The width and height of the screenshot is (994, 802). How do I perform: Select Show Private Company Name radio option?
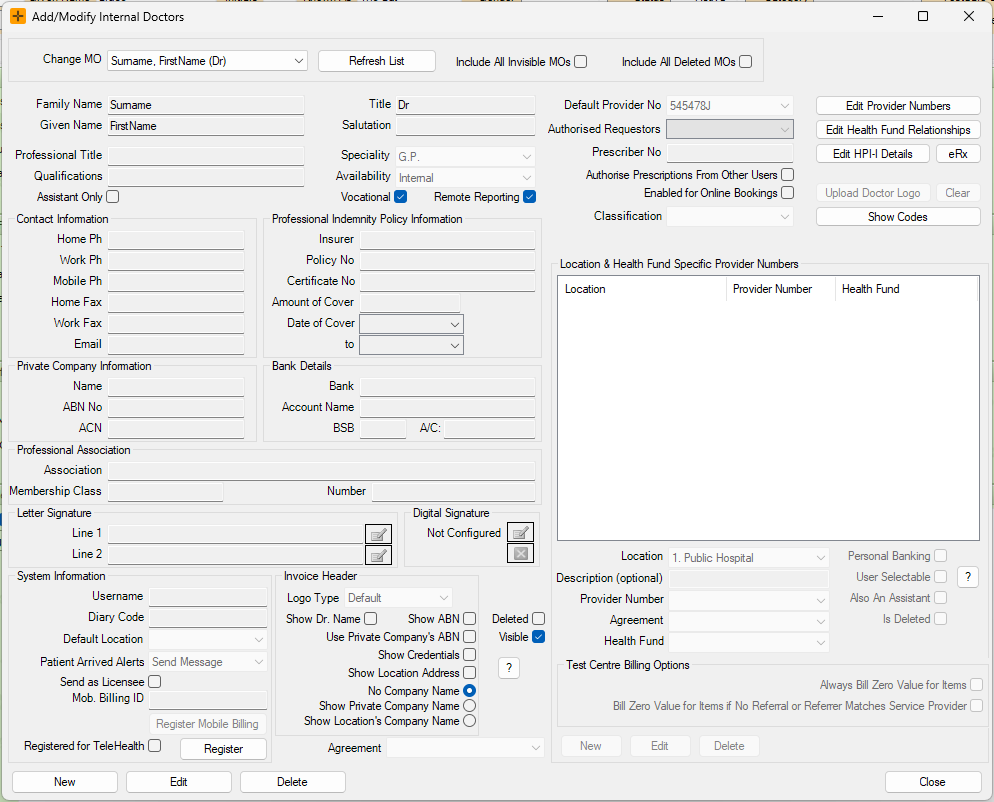coord(469,706)
